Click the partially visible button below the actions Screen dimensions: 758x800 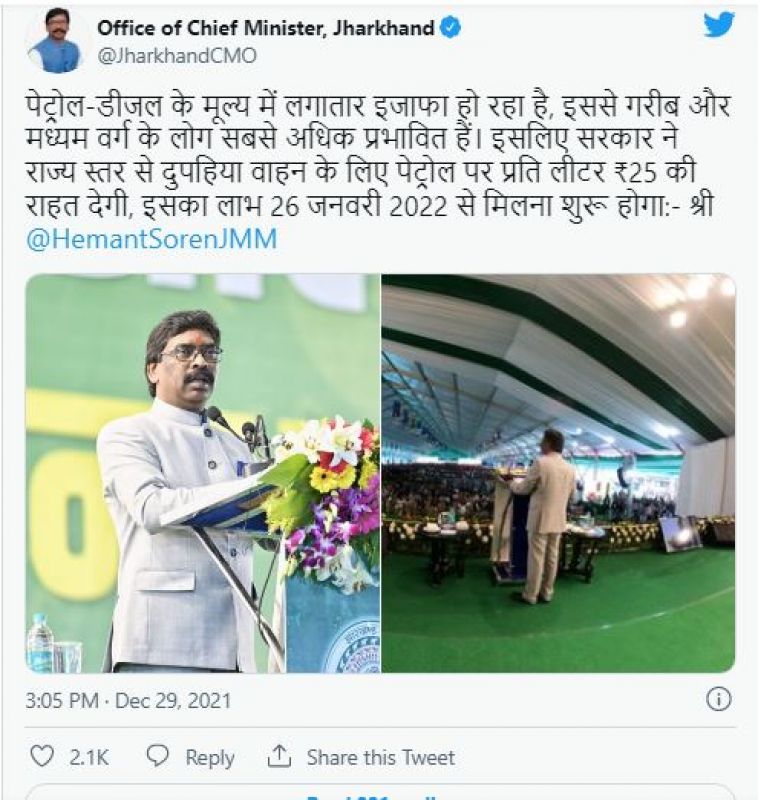coord(379,793)
